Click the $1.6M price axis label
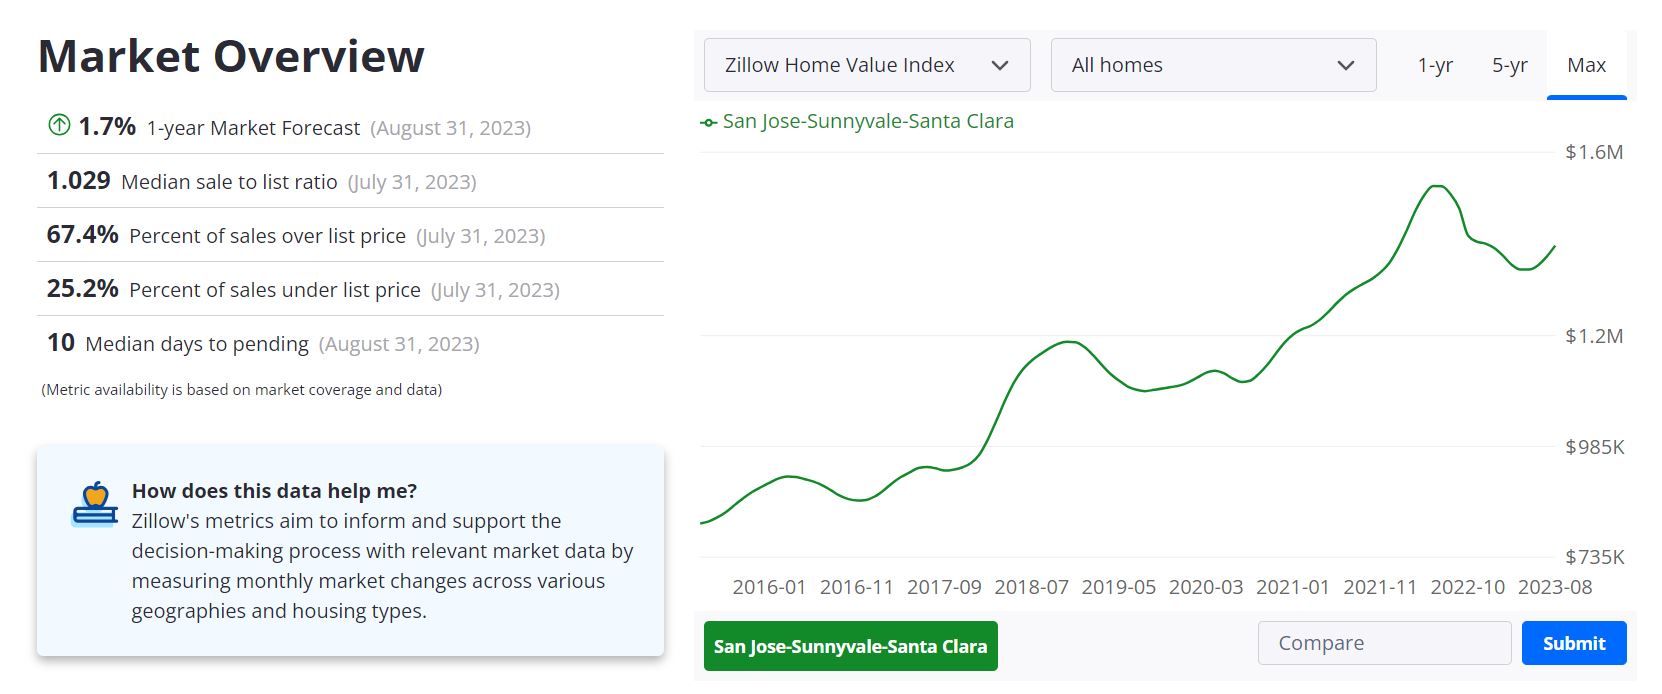The height and width of the screenshot is (694, 1662). tap(1596, 152)
